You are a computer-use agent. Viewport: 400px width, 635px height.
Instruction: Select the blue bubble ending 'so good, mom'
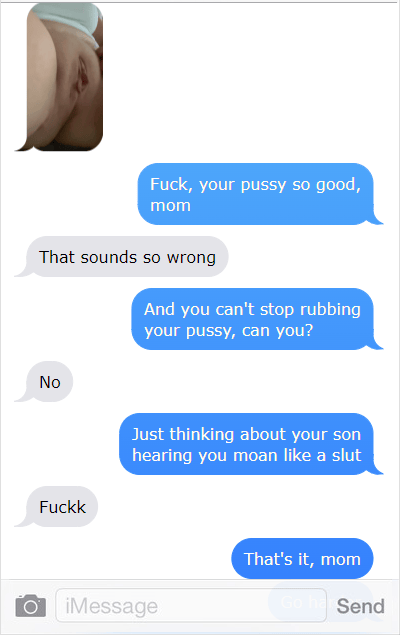255,194
